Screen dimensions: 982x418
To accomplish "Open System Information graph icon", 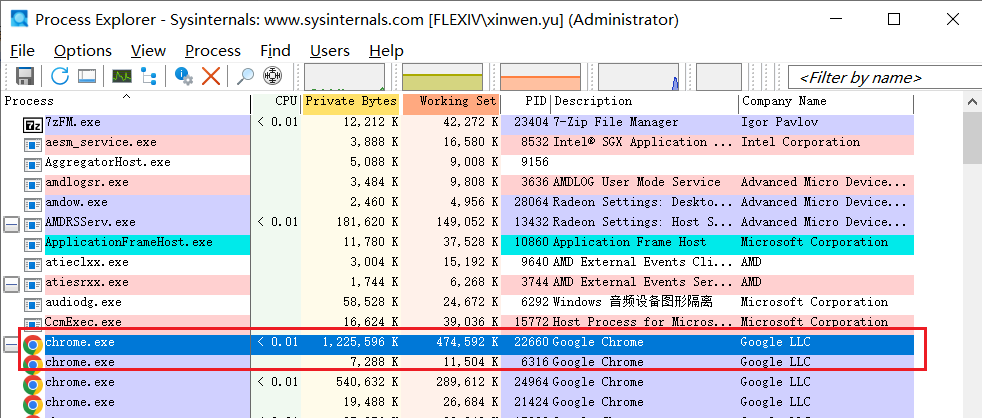I will point(122,77).
